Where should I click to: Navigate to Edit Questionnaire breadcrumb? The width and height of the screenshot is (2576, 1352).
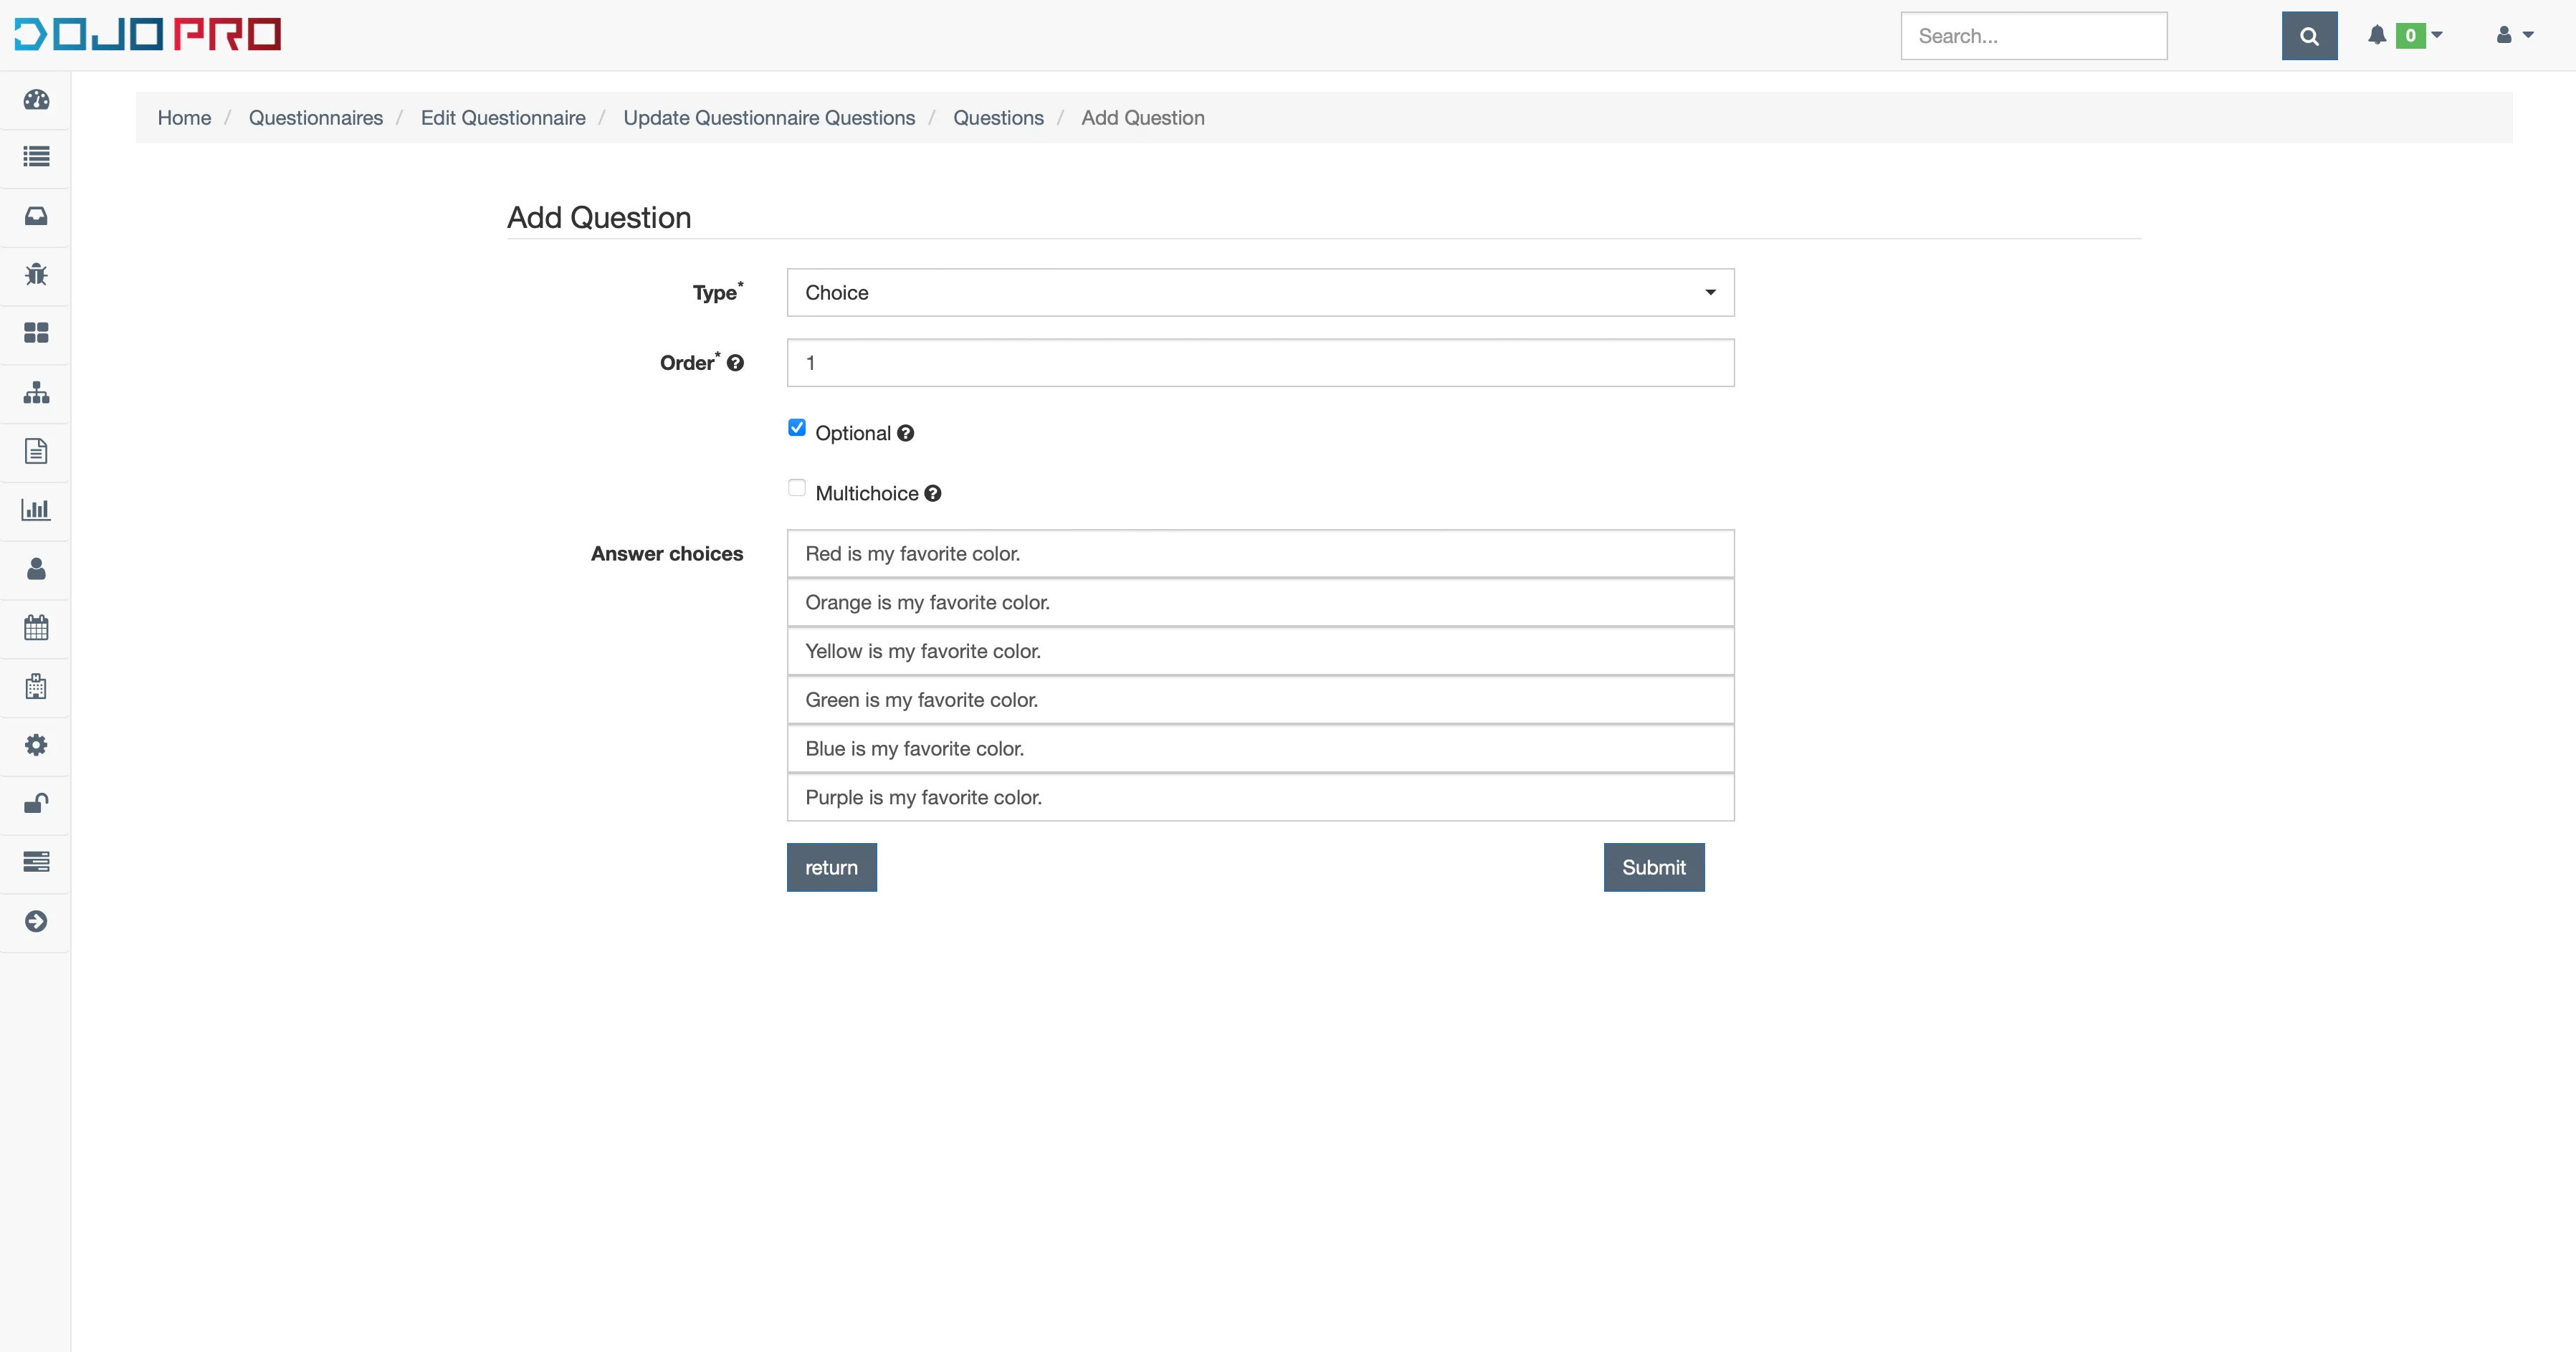[x=503, y=118]
